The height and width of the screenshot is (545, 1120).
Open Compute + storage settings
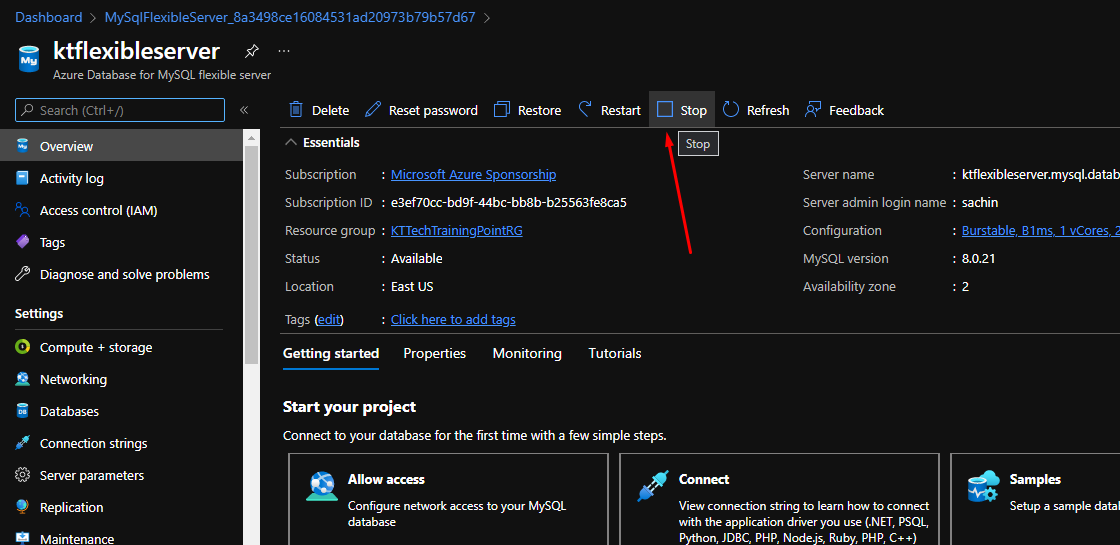coord(96,347)
